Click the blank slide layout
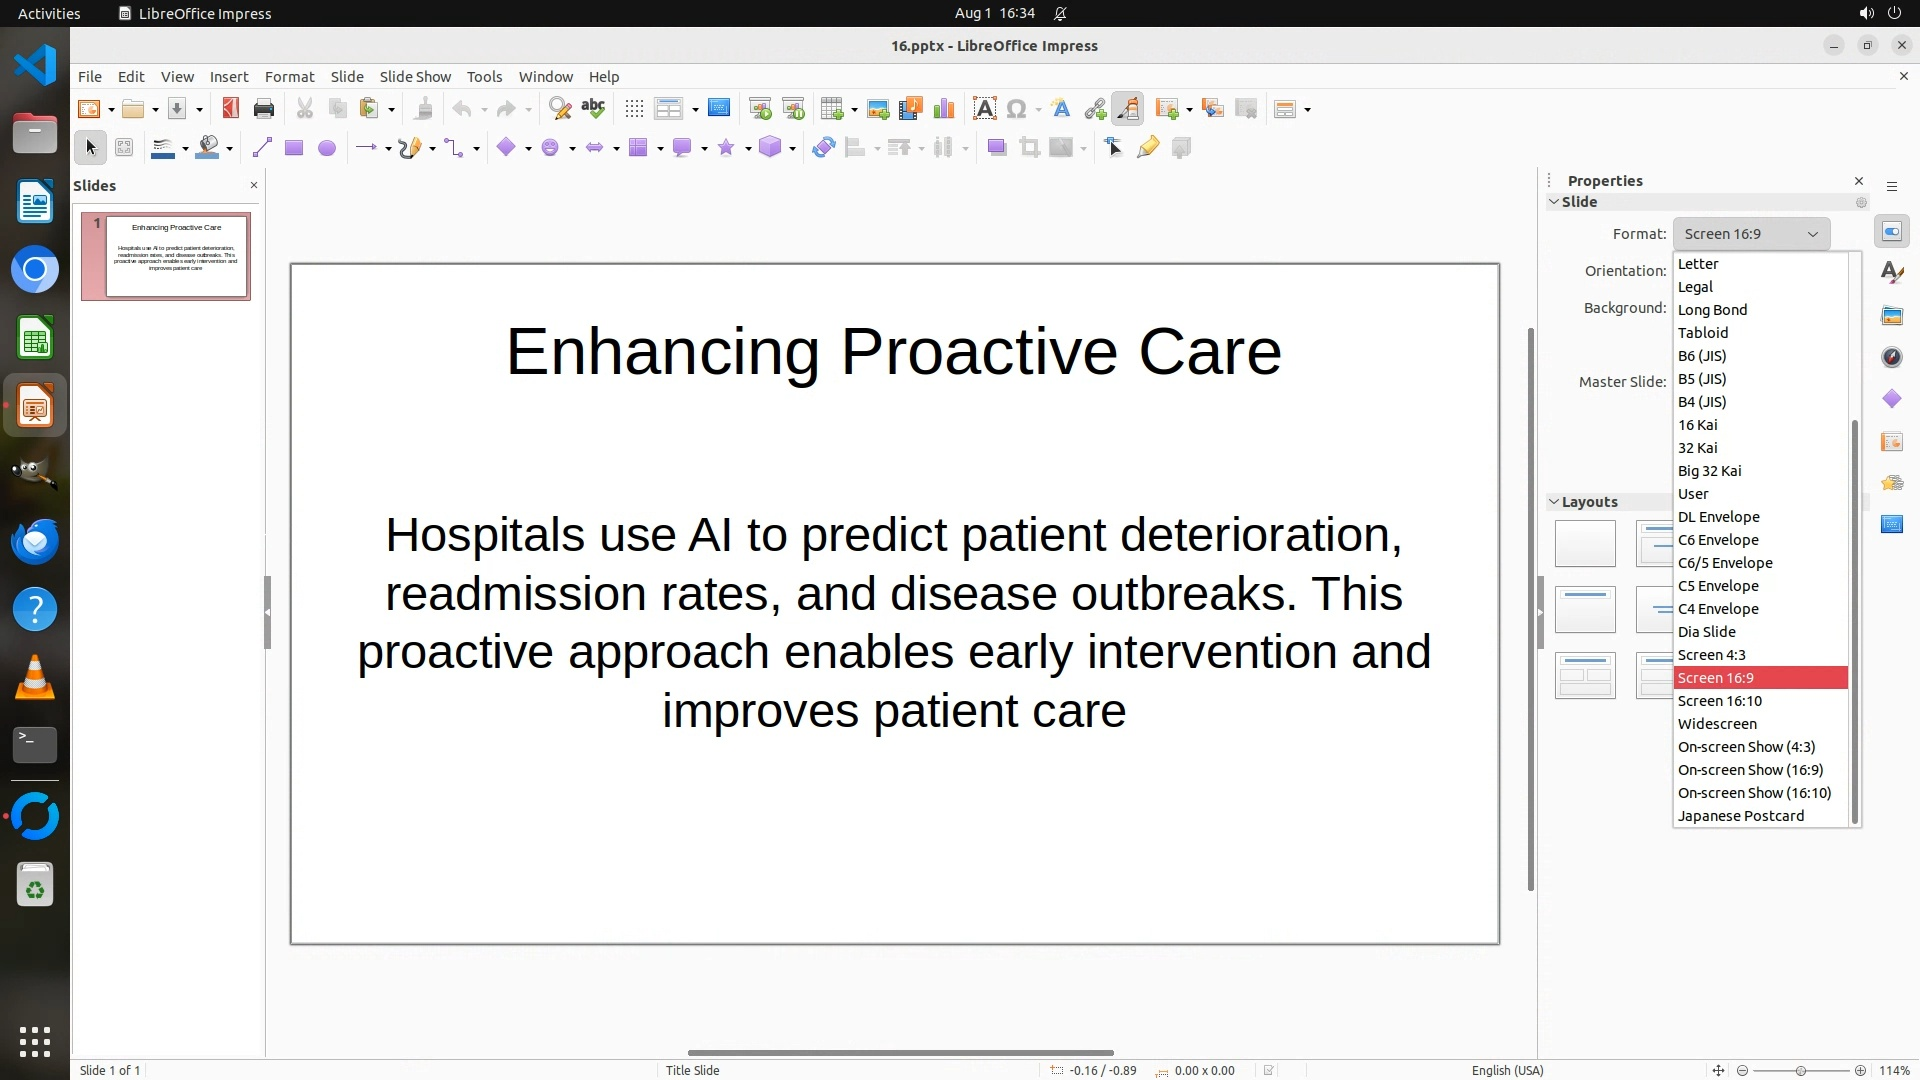 [x=1585, y=543]
